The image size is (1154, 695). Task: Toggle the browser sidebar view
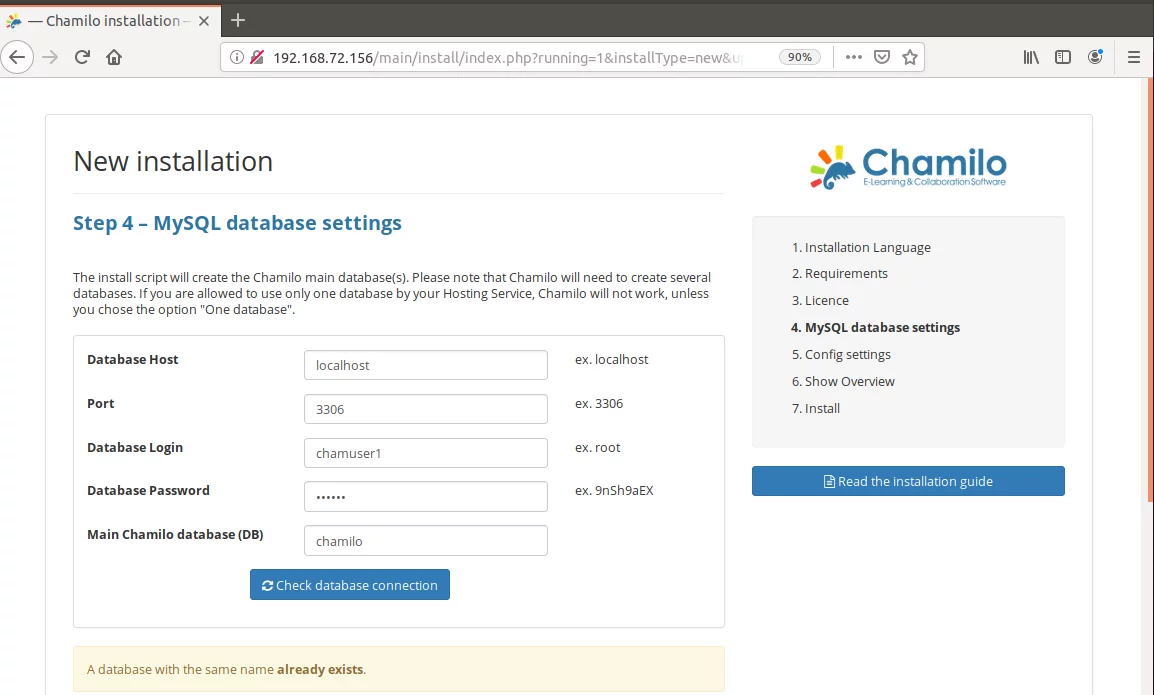[x=1063, y=57]
